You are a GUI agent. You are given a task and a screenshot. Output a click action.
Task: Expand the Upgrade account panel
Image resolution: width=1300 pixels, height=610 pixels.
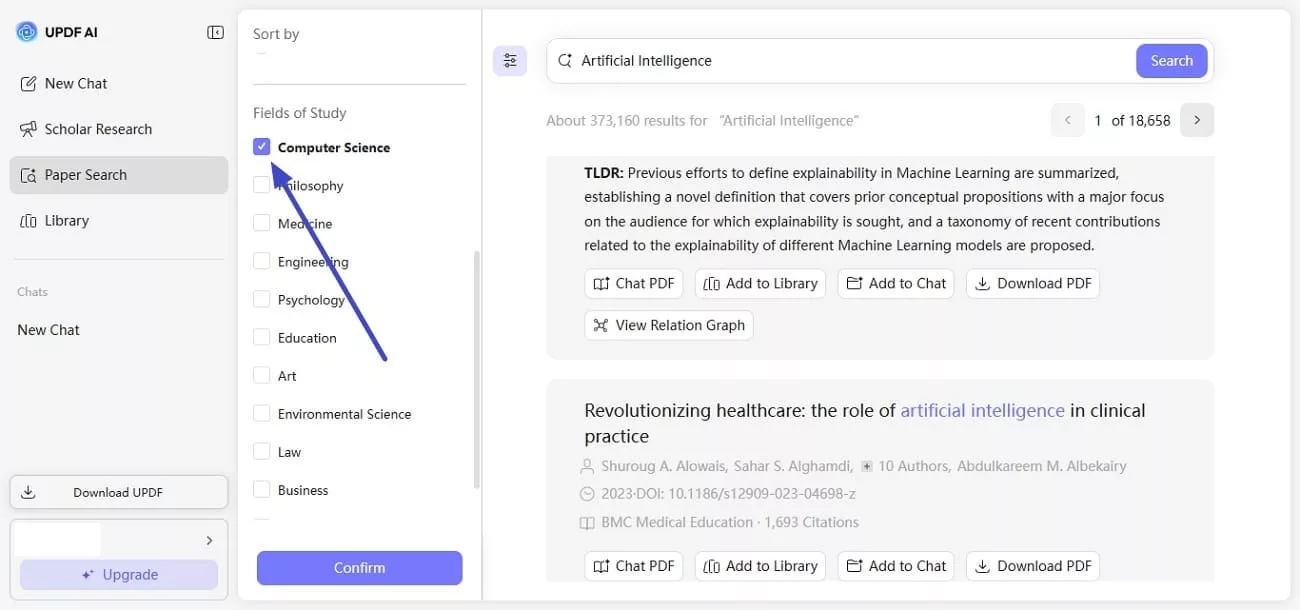tap(209, 539)
